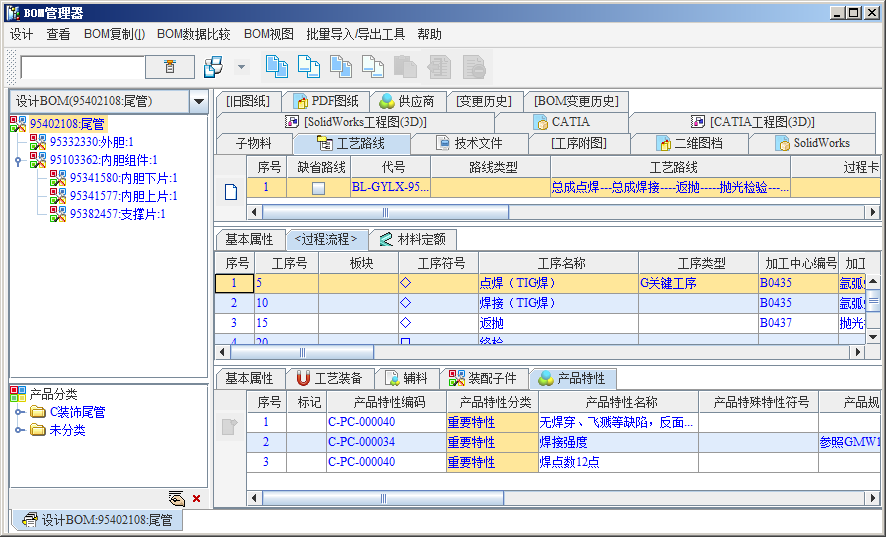886x537 pixels.
Task: Click the edit icon left of 产品特性 table
Action: tap(230, 427)
